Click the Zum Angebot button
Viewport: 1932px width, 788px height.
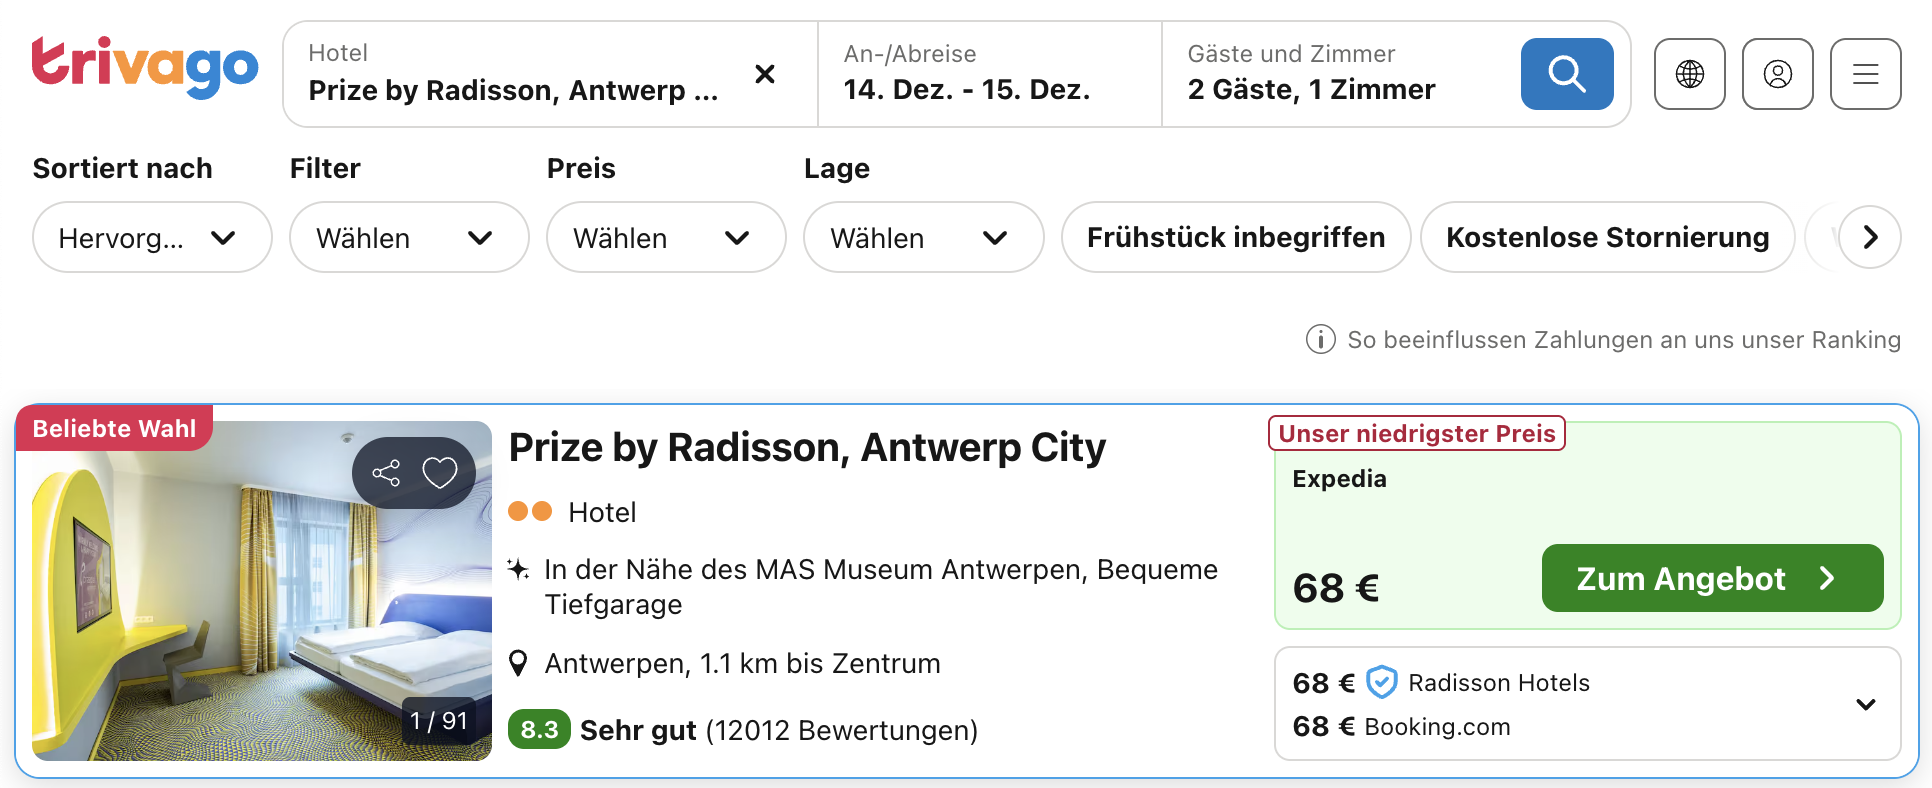pyautogui.click(x=1712, y=578)
